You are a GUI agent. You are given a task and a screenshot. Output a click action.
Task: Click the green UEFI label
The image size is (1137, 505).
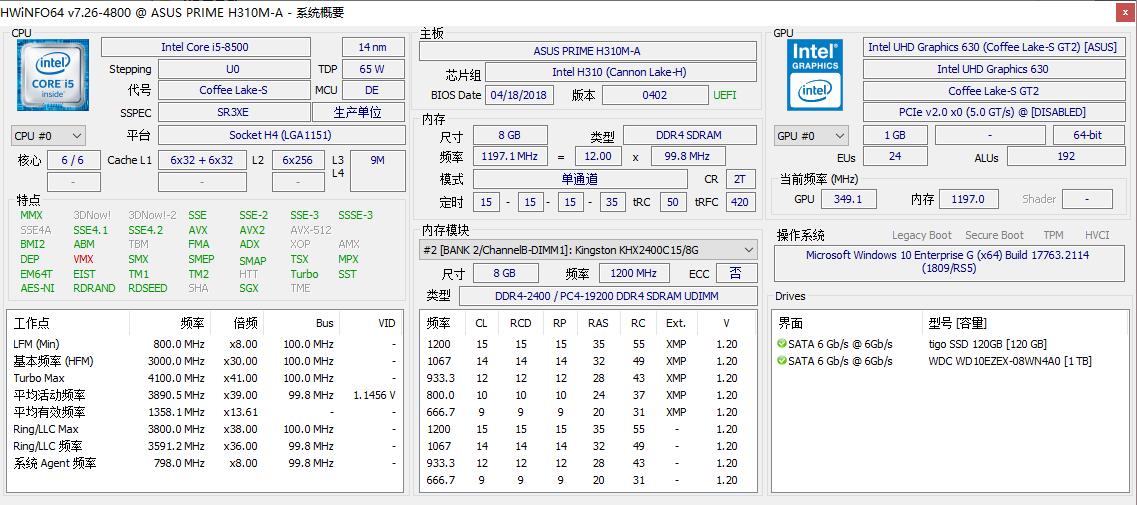click(x=725, y=95)
